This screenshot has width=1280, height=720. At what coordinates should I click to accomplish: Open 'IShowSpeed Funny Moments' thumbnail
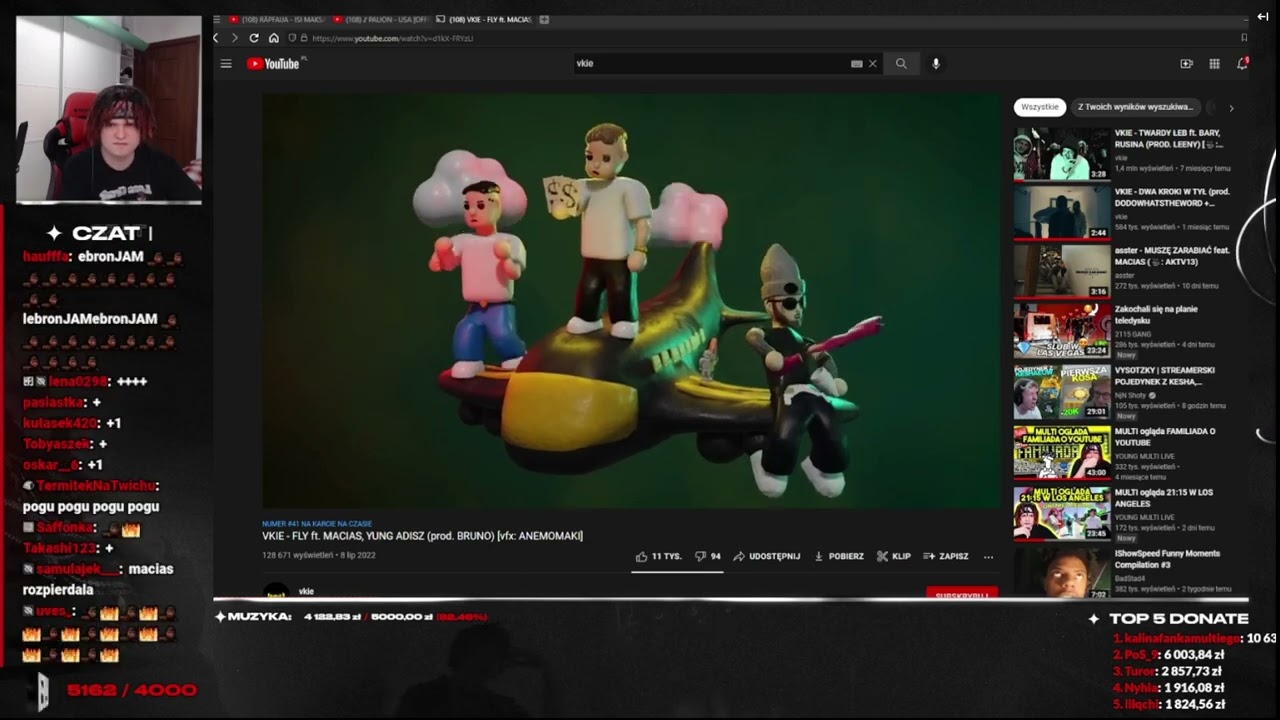1062,573
